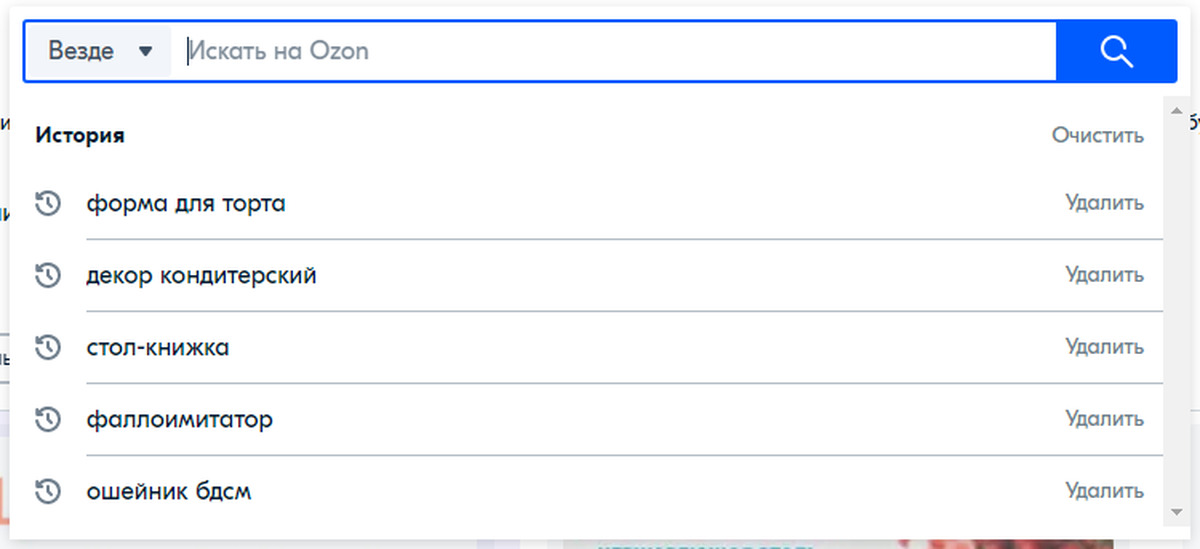Remove the fourth history entry via 'Удалить'

(x=1104, y=419)
